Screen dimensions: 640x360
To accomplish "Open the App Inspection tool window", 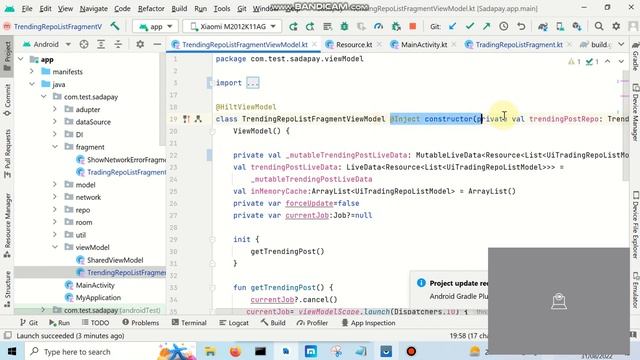I will (368, 322).
